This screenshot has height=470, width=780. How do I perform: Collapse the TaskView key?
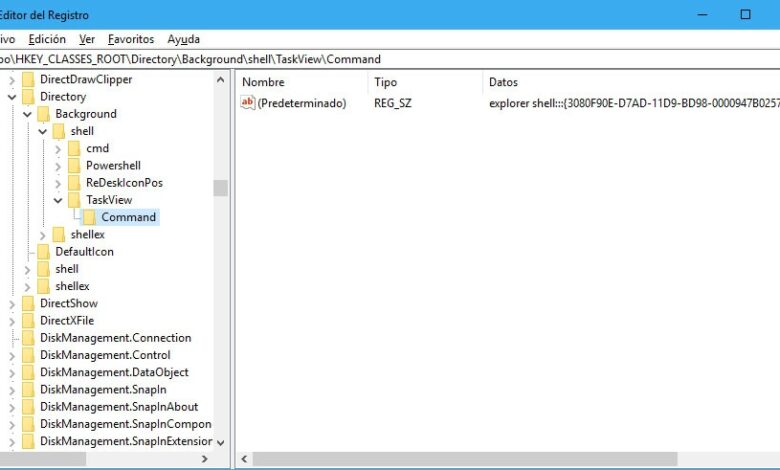tap(58, 200)
